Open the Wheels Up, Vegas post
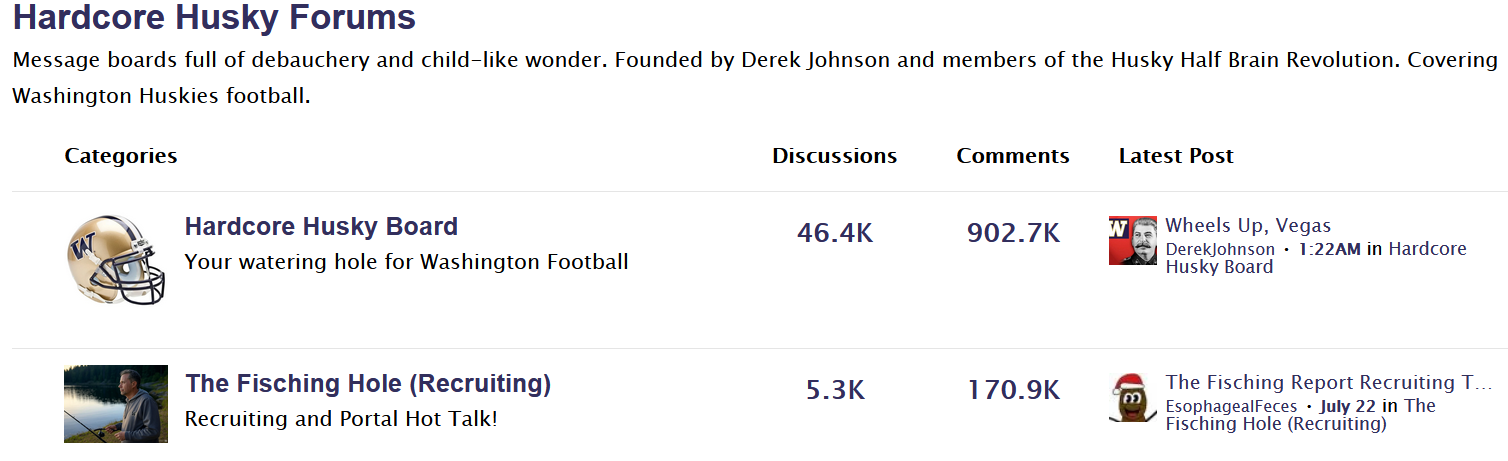The width and height of the screenshot is (1508, 461). coord(1248,226)
